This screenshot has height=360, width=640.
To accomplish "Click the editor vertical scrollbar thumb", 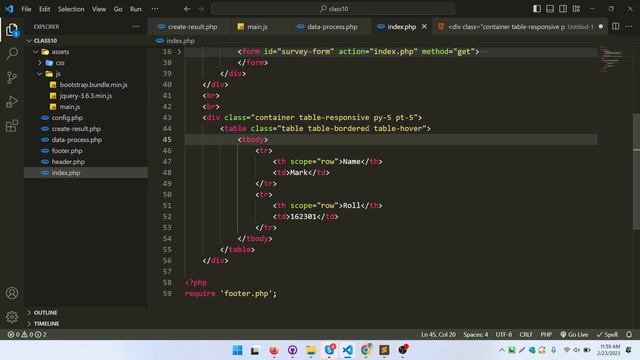I will [x=636, y=171].
